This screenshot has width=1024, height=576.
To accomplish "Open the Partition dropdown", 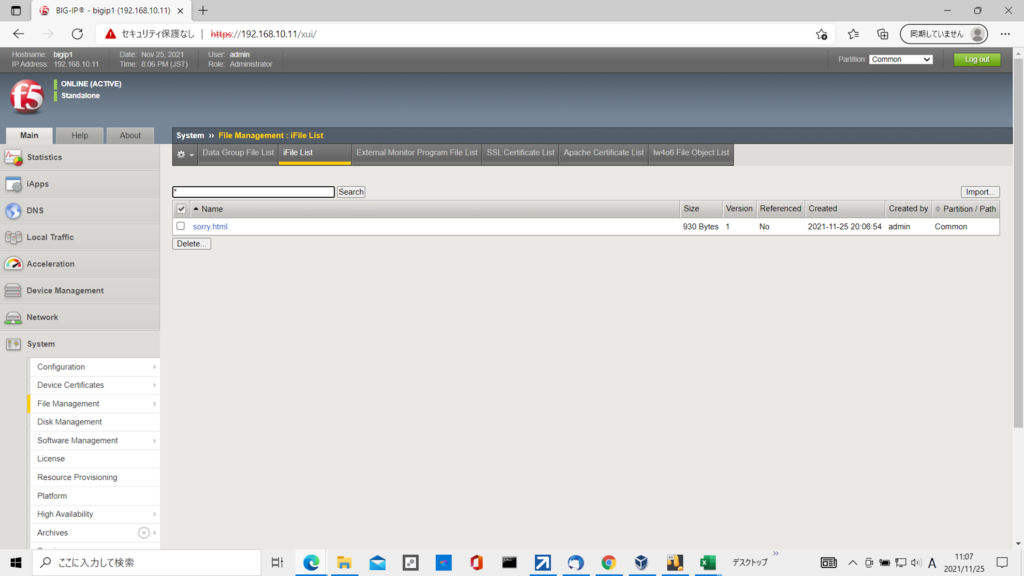I will click(900, 59).
